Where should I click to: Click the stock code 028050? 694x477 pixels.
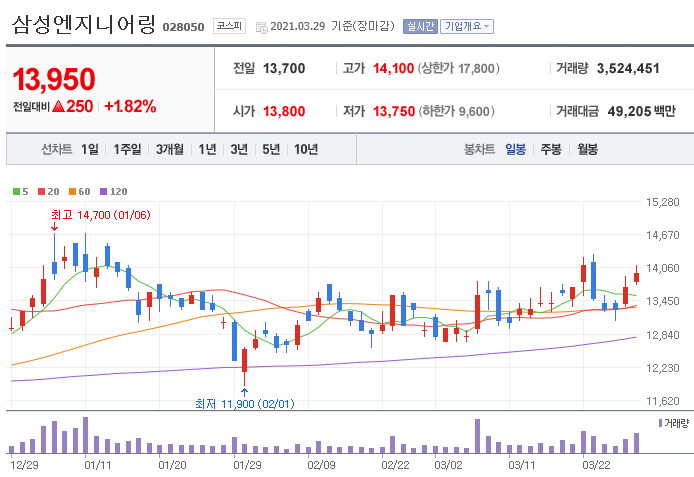click(183, 27)
